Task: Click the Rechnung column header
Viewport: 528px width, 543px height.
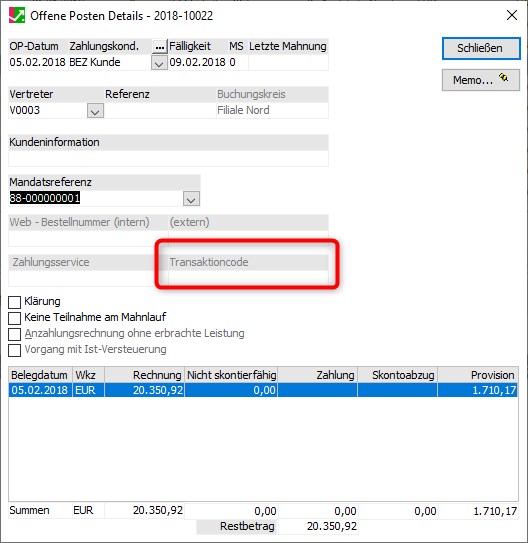Action: (x=144, y=375)
